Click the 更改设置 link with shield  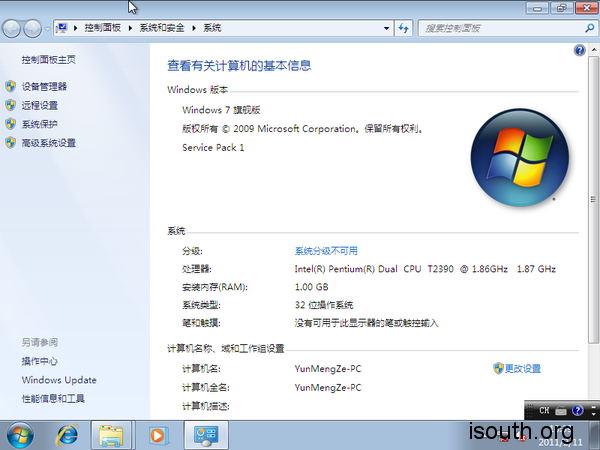point(522,369)
